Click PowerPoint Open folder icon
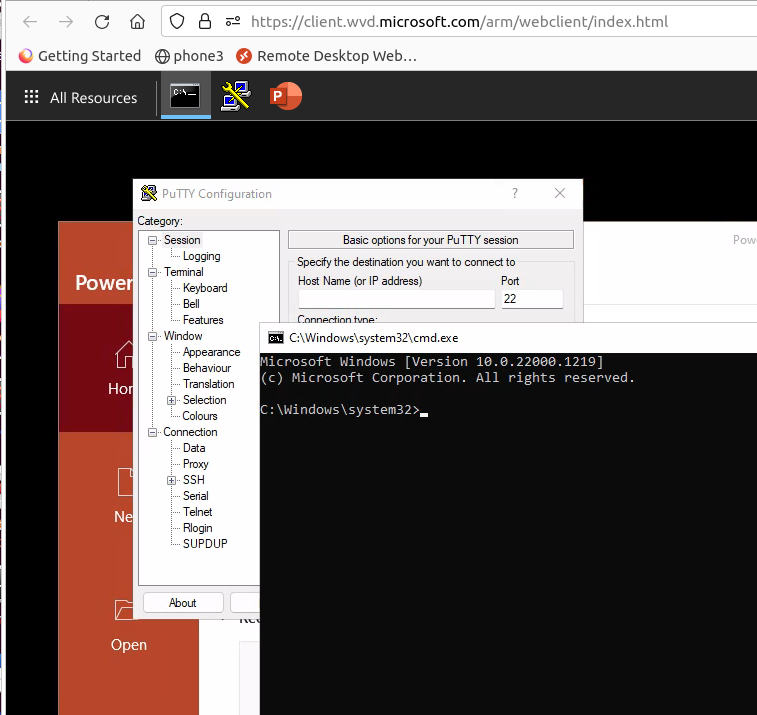The image size is (757, 715). [x=124, y=610]
